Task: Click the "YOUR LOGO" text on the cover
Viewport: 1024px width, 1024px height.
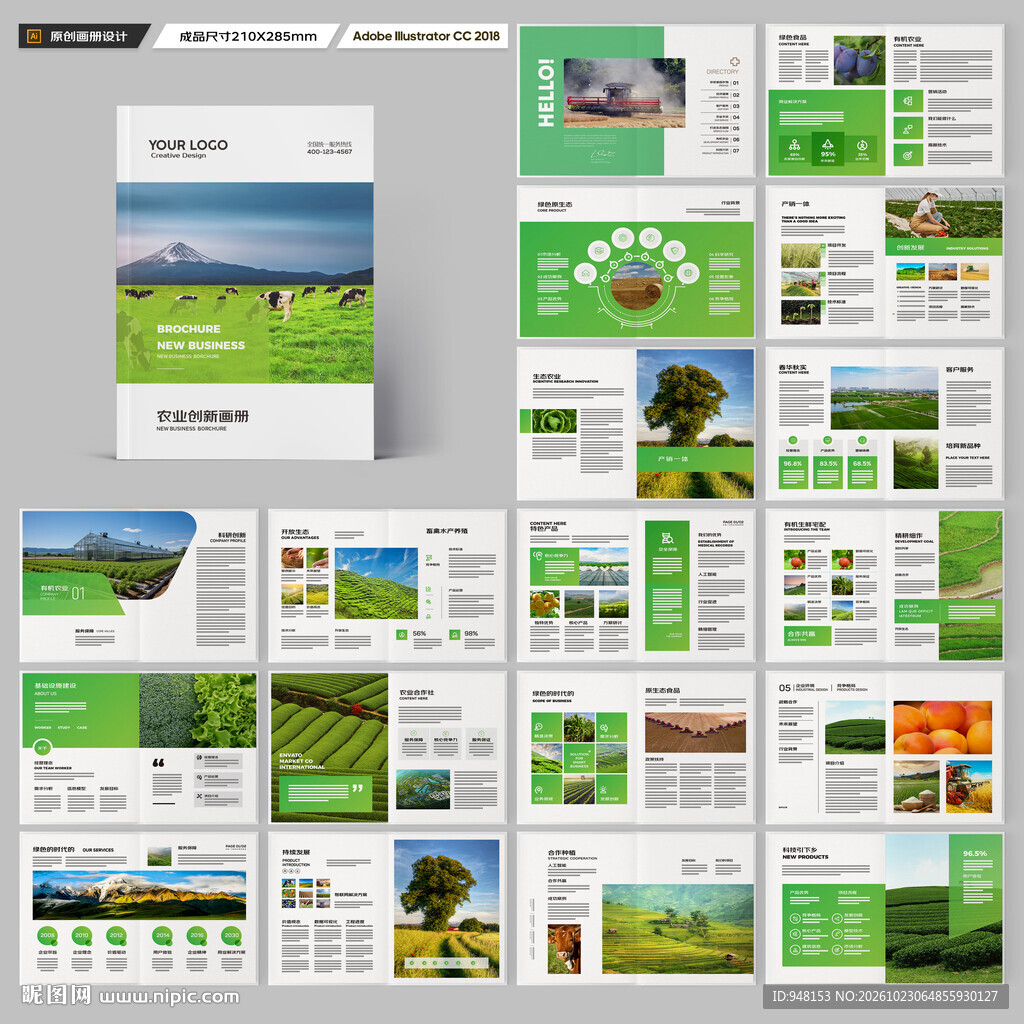Action: [x=188, y=145]
